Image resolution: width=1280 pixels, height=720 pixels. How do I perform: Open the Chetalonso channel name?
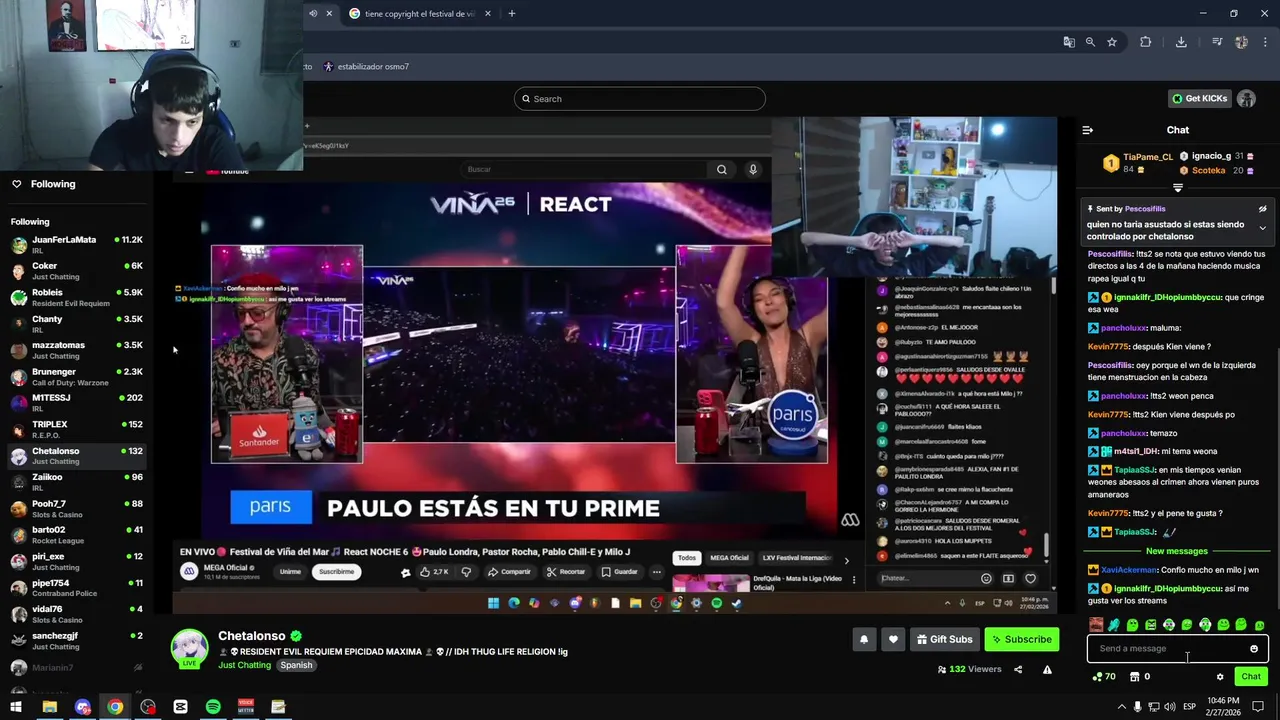(x=252, y=636)
